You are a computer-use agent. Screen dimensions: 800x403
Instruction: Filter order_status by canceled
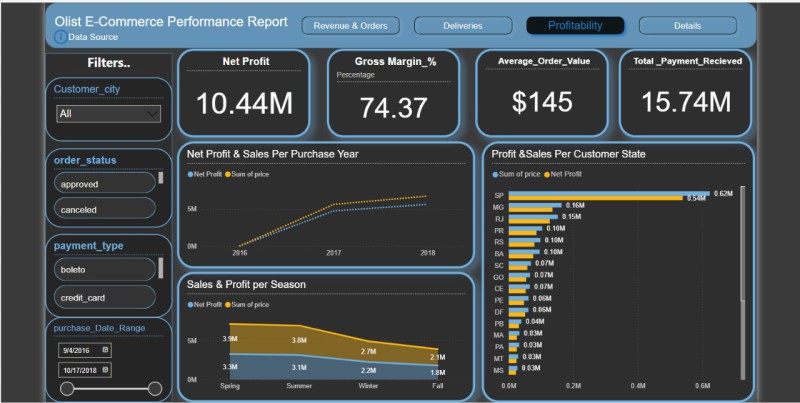pos(105,209)
